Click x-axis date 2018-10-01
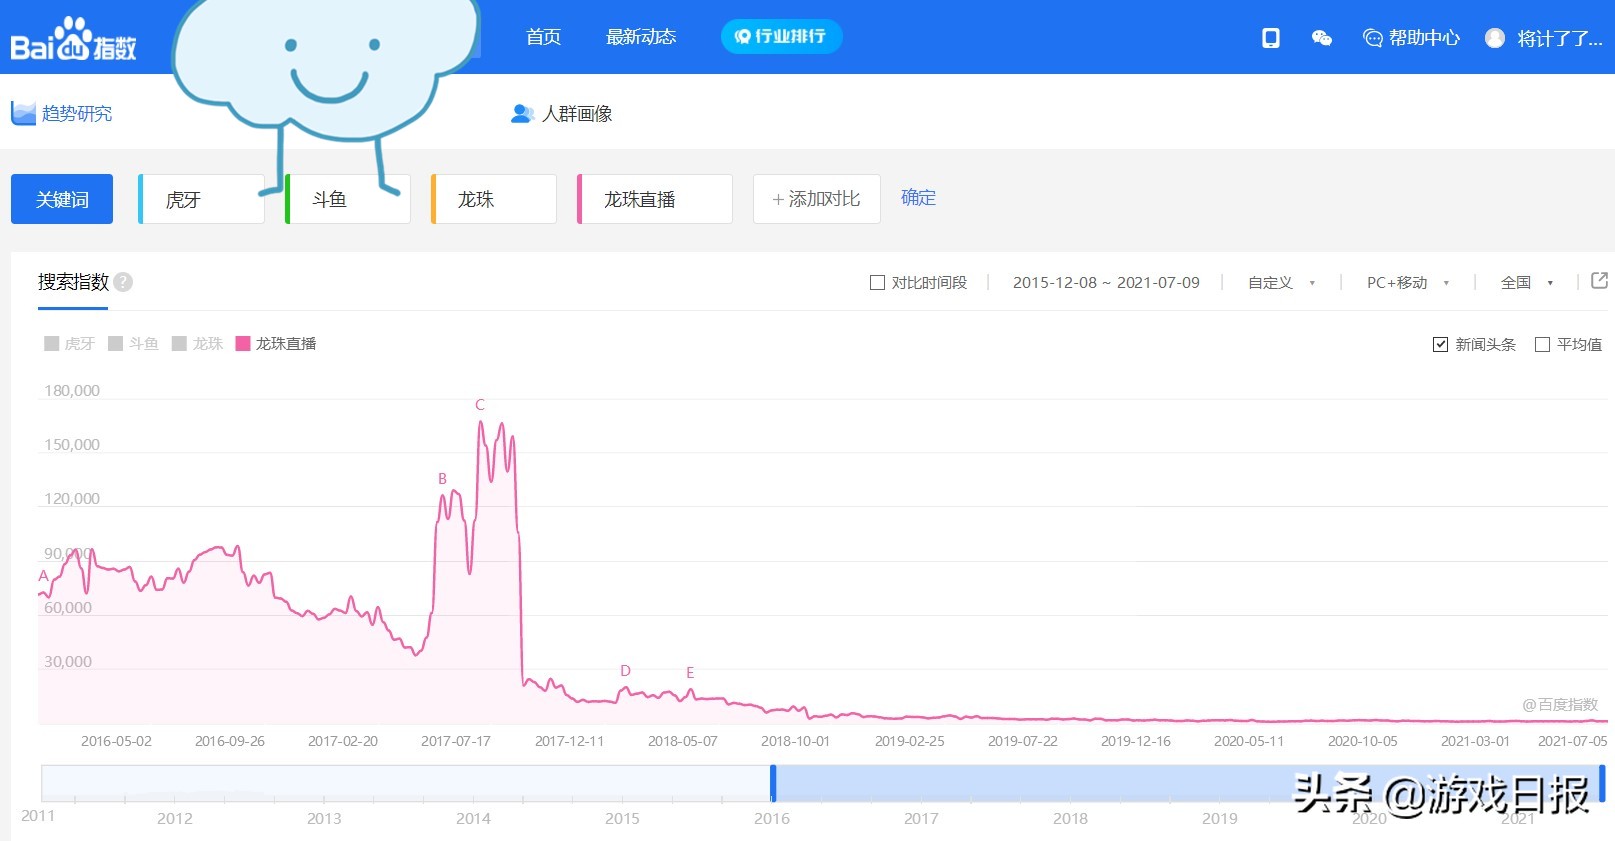Viewport: 1615px width, 841px height. (795, 741)
